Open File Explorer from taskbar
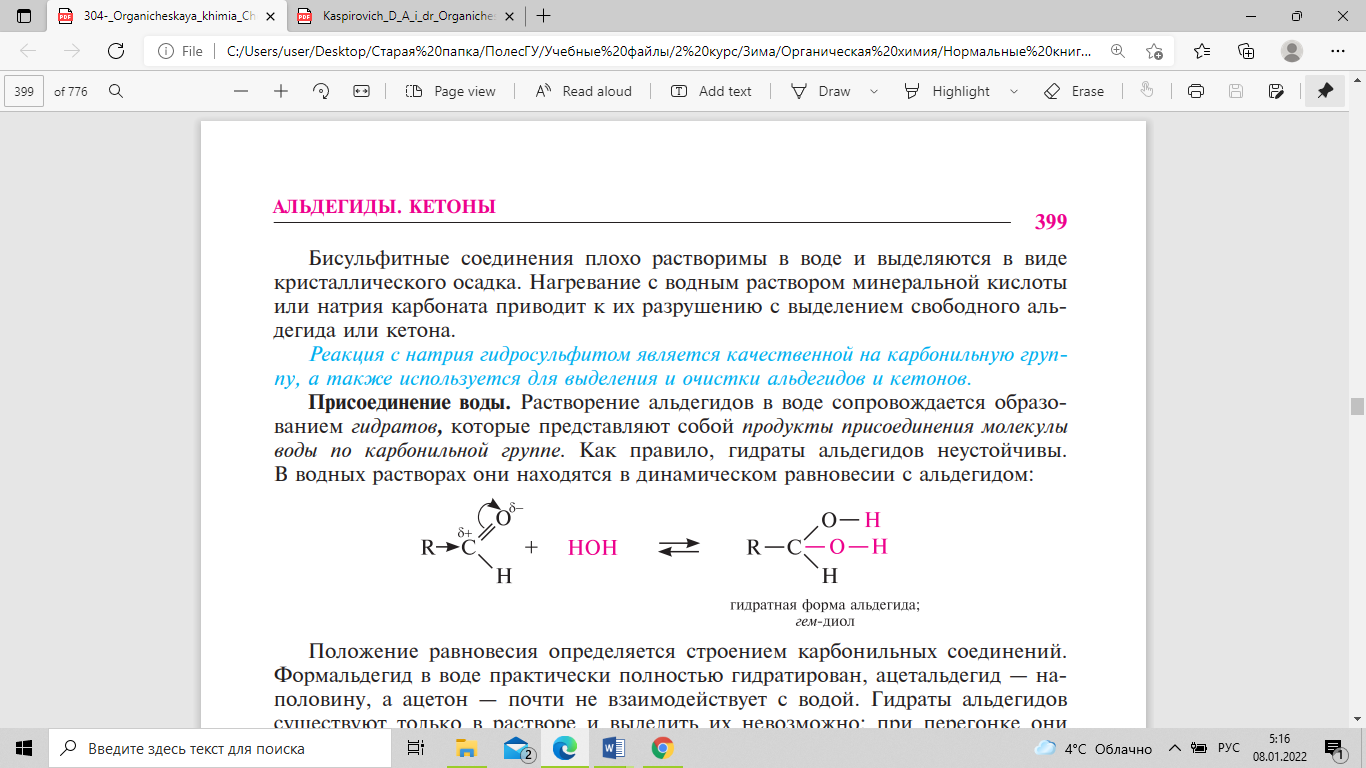The image size is (1366, 768). 467,747
